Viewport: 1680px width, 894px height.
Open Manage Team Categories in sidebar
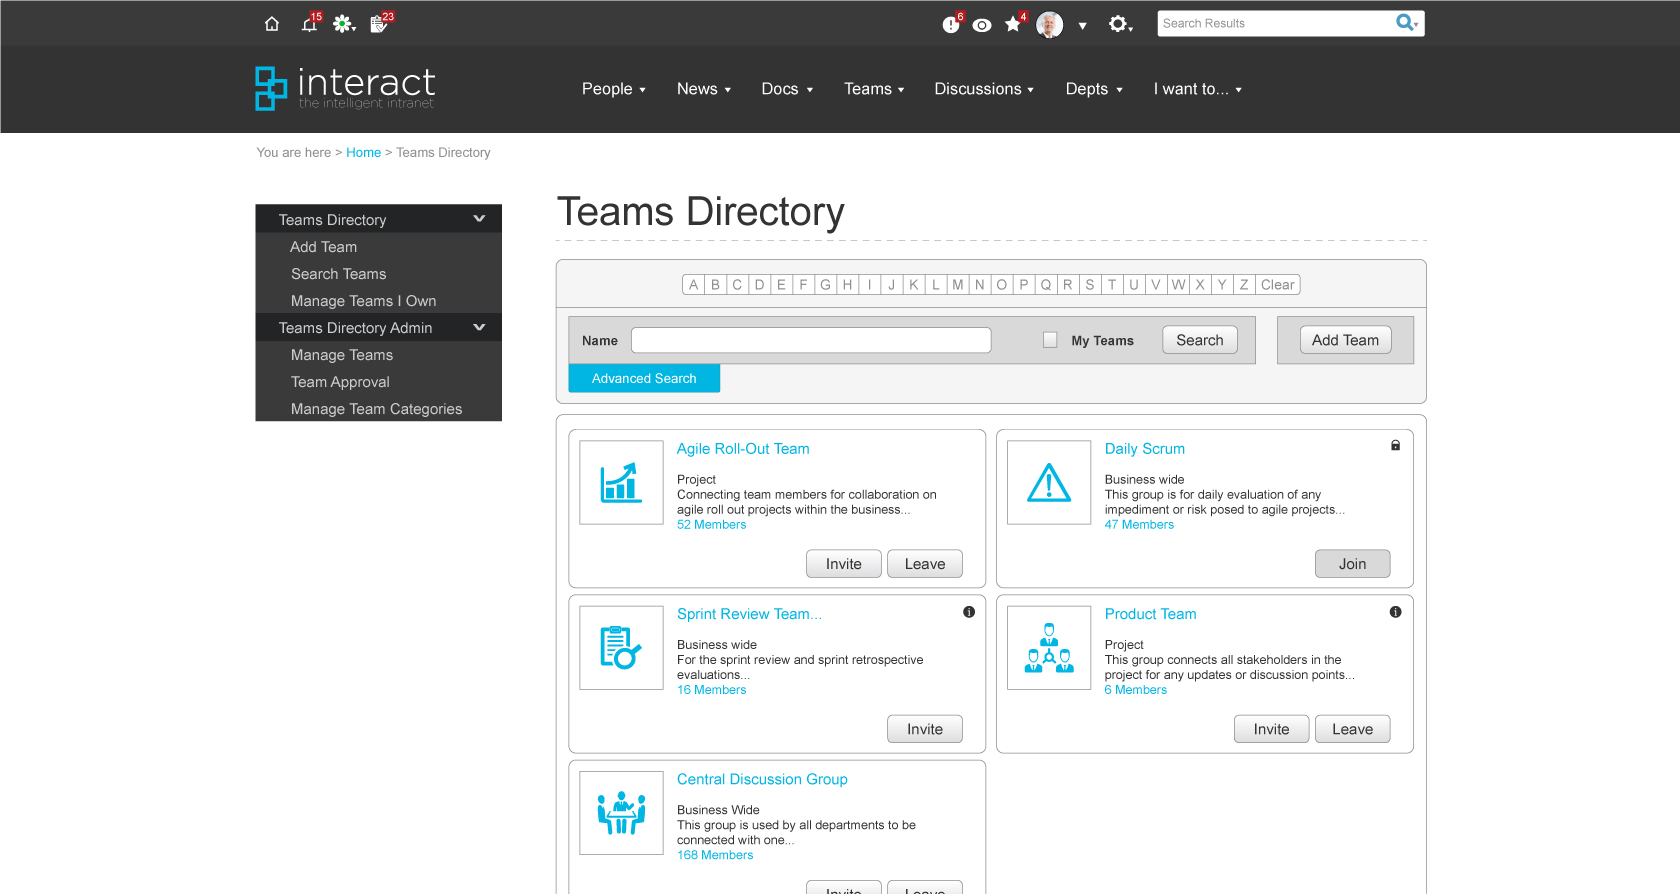376,409
